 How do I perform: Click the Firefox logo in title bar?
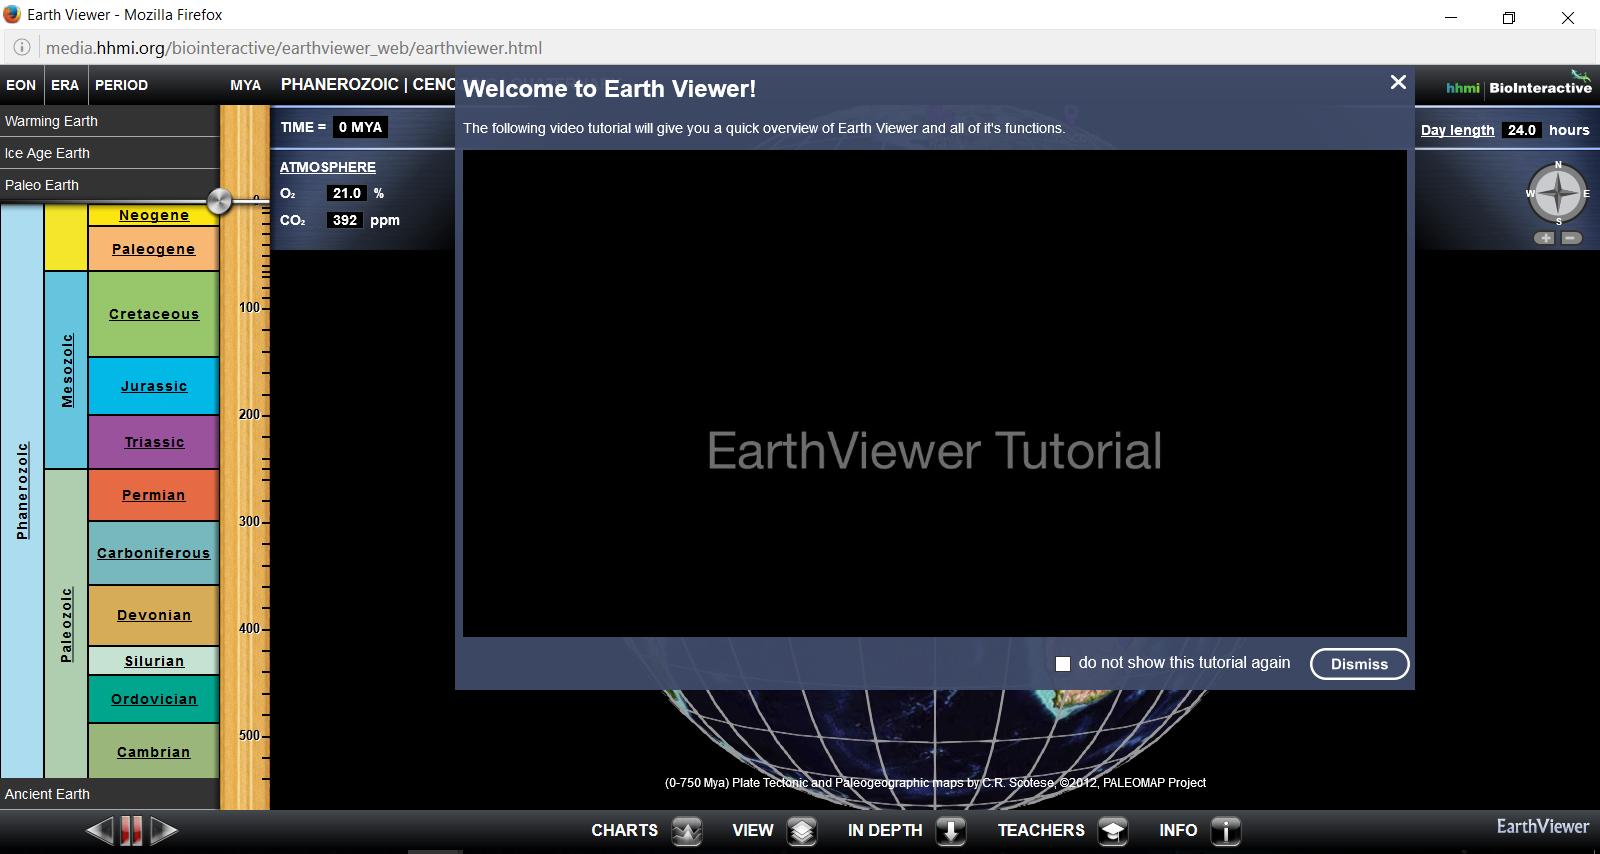[x=12, y=15]
